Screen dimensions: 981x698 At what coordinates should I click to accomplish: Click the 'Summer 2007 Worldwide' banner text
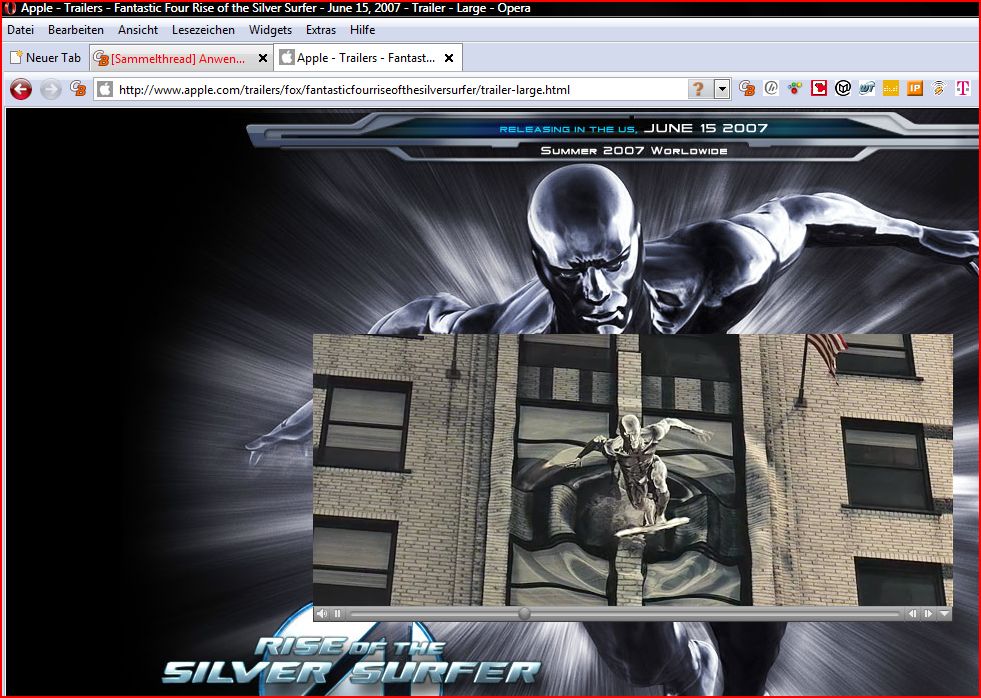coord(634,151)
